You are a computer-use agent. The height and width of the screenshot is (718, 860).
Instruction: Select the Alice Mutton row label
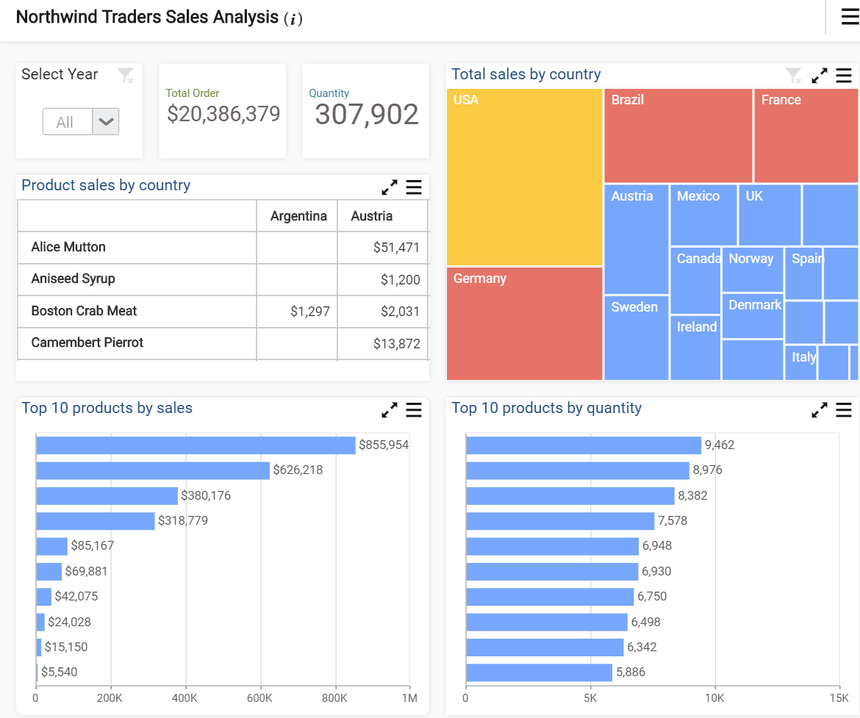(x=68, y=247)
